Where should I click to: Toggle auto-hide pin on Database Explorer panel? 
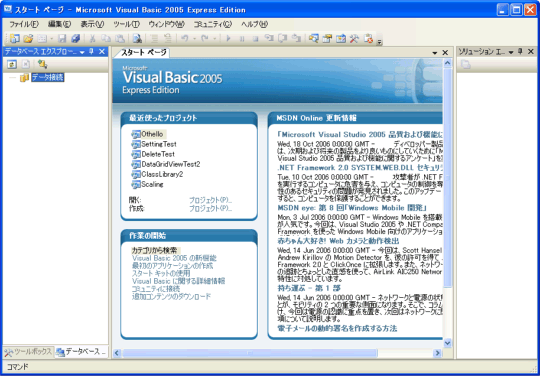[x=91, y=52]
